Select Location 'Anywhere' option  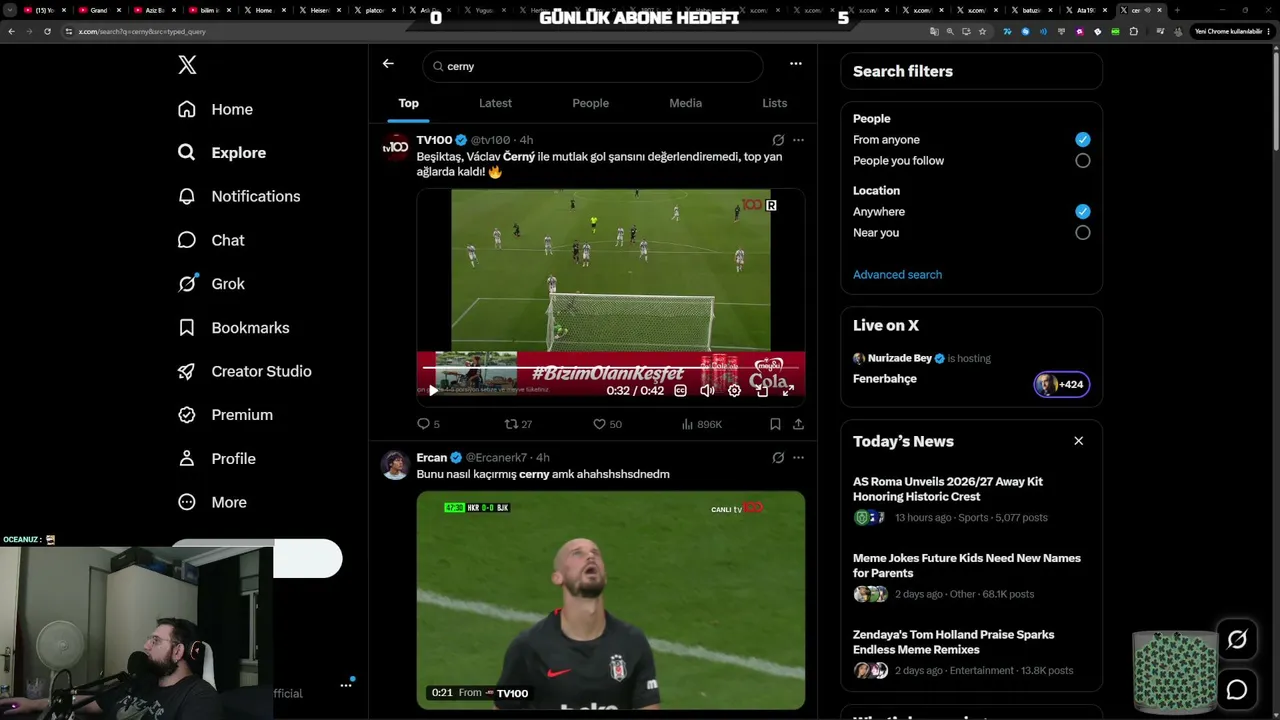1083,212
